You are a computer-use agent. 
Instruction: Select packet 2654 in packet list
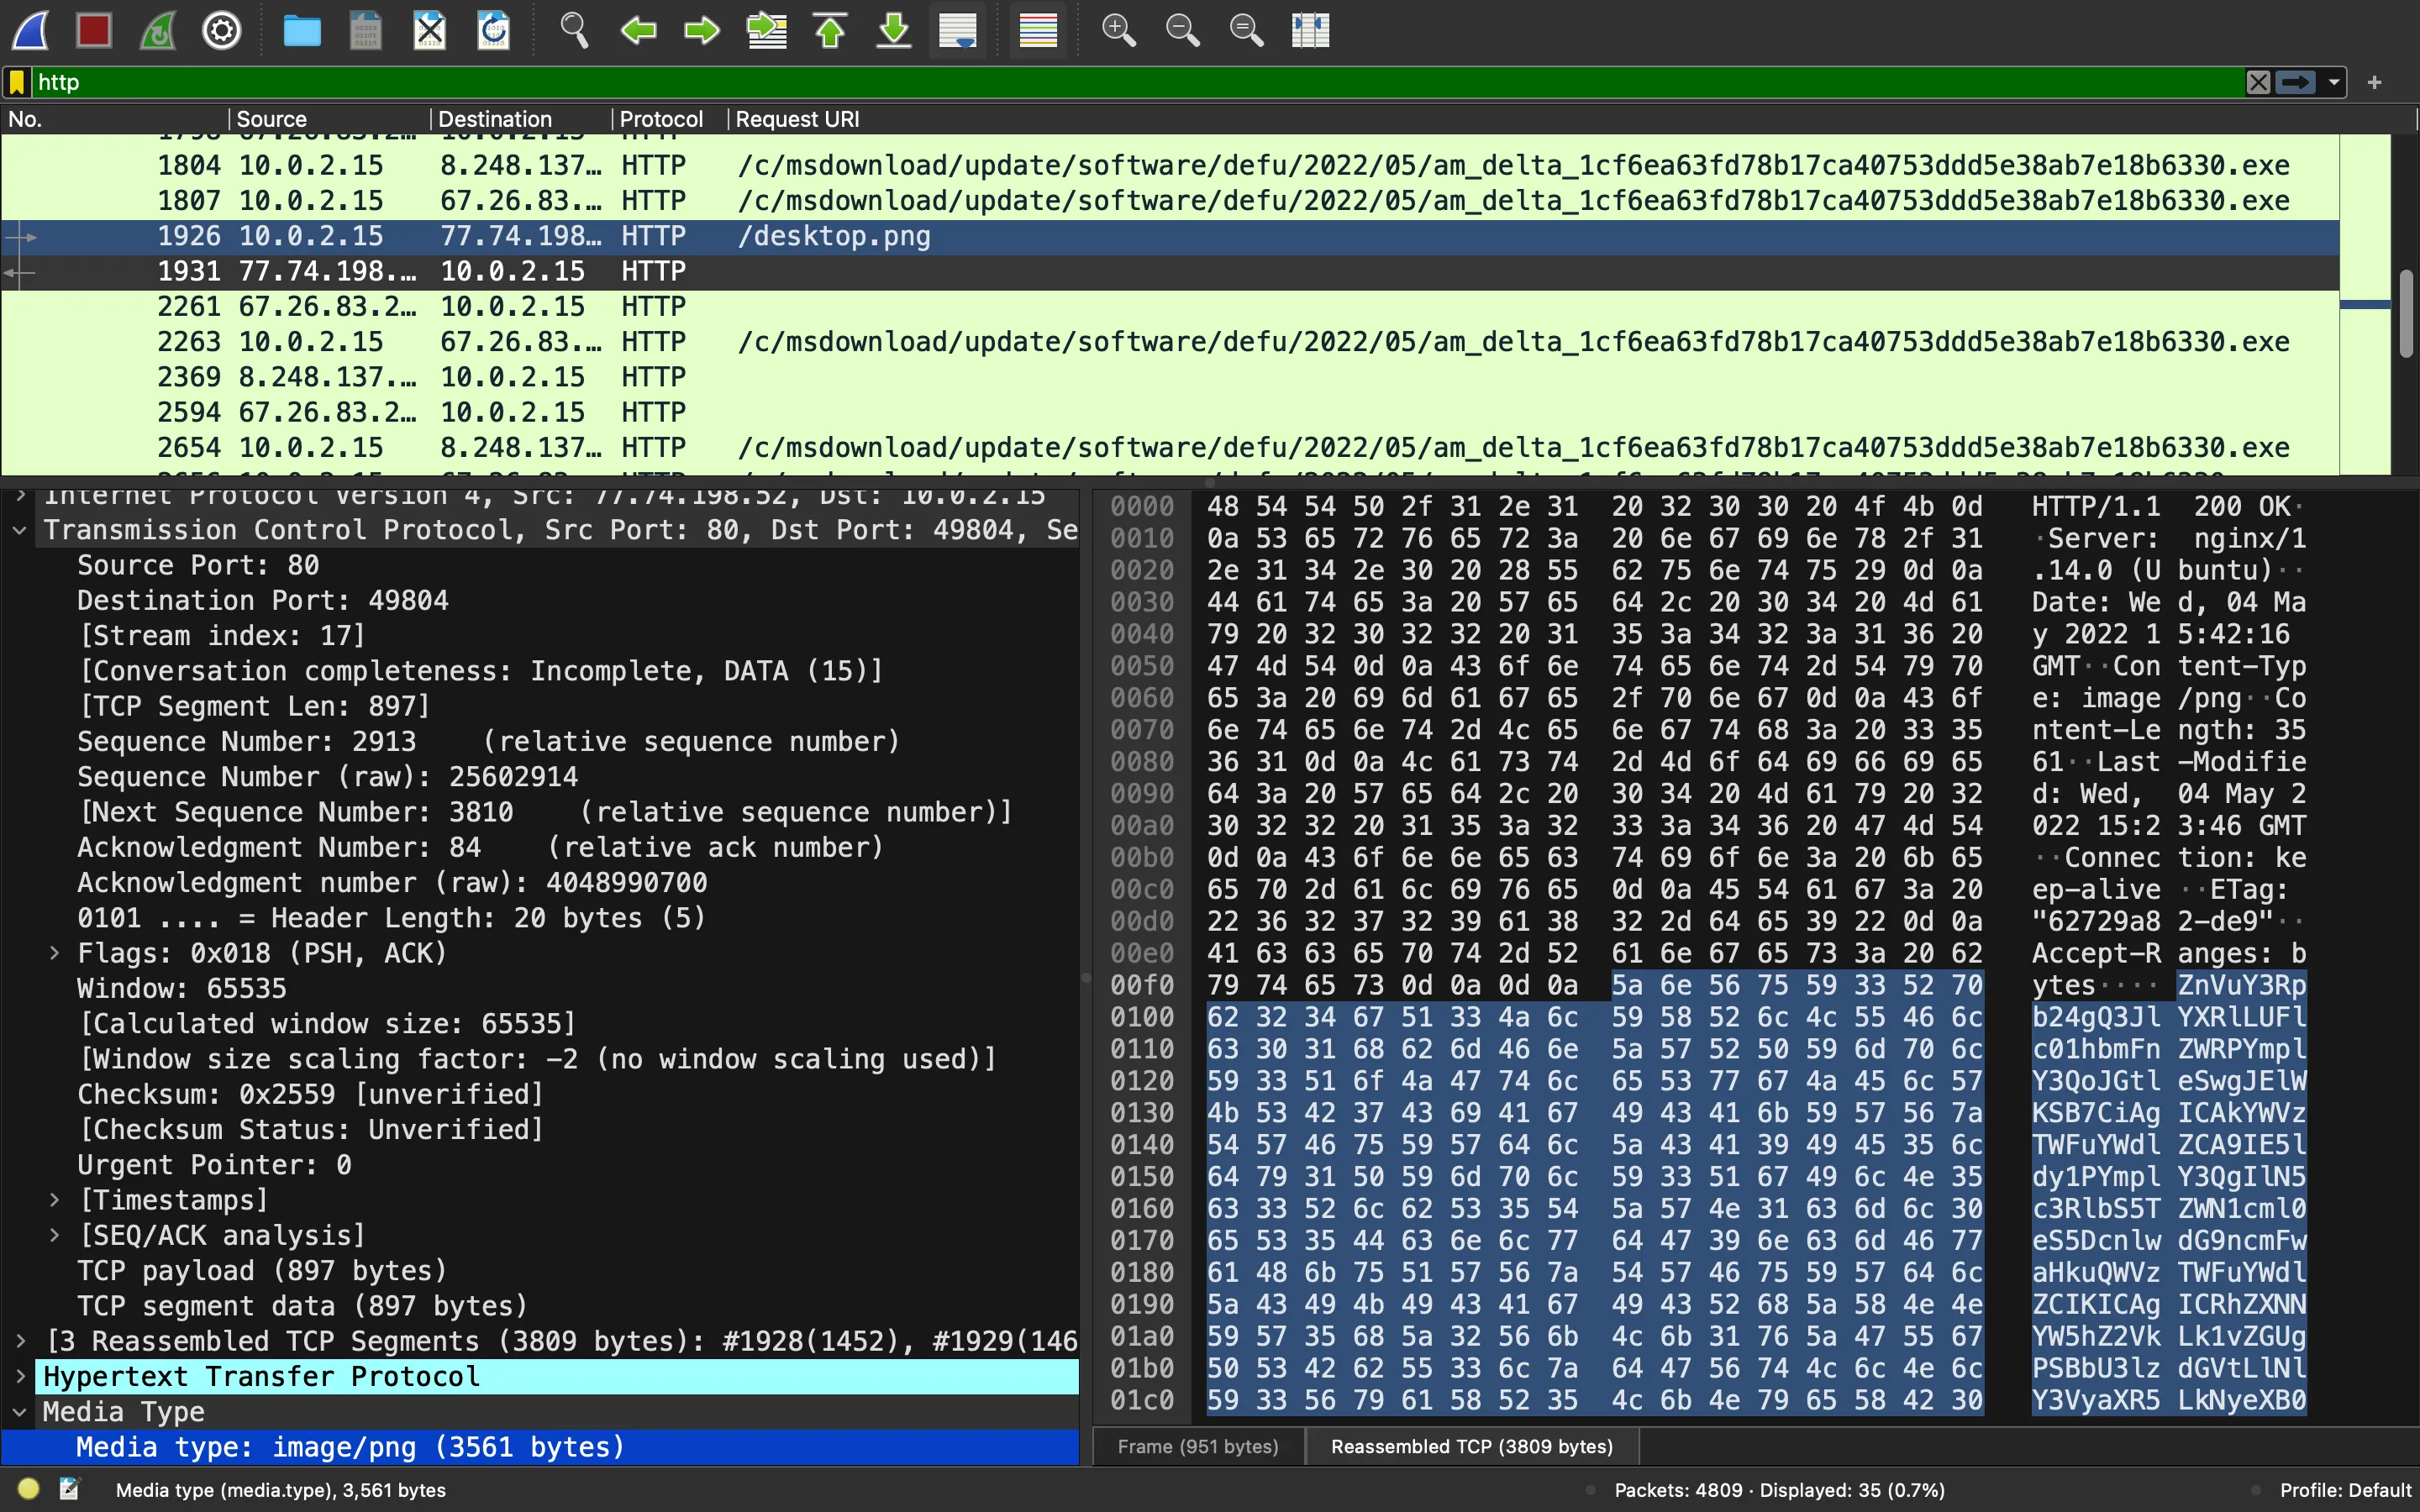point(1170,448)
